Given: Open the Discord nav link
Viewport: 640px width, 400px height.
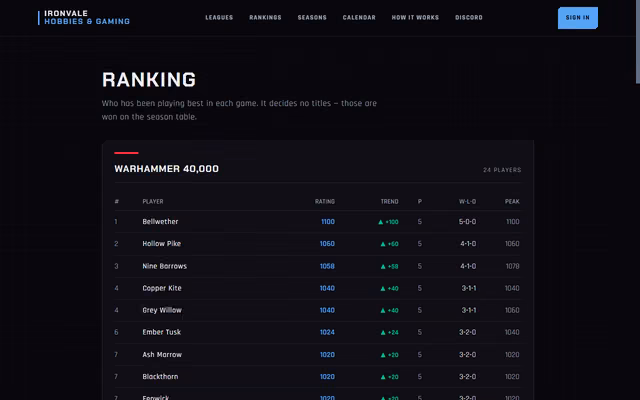Looking at the screenshot, I should [x=469, y=18].
